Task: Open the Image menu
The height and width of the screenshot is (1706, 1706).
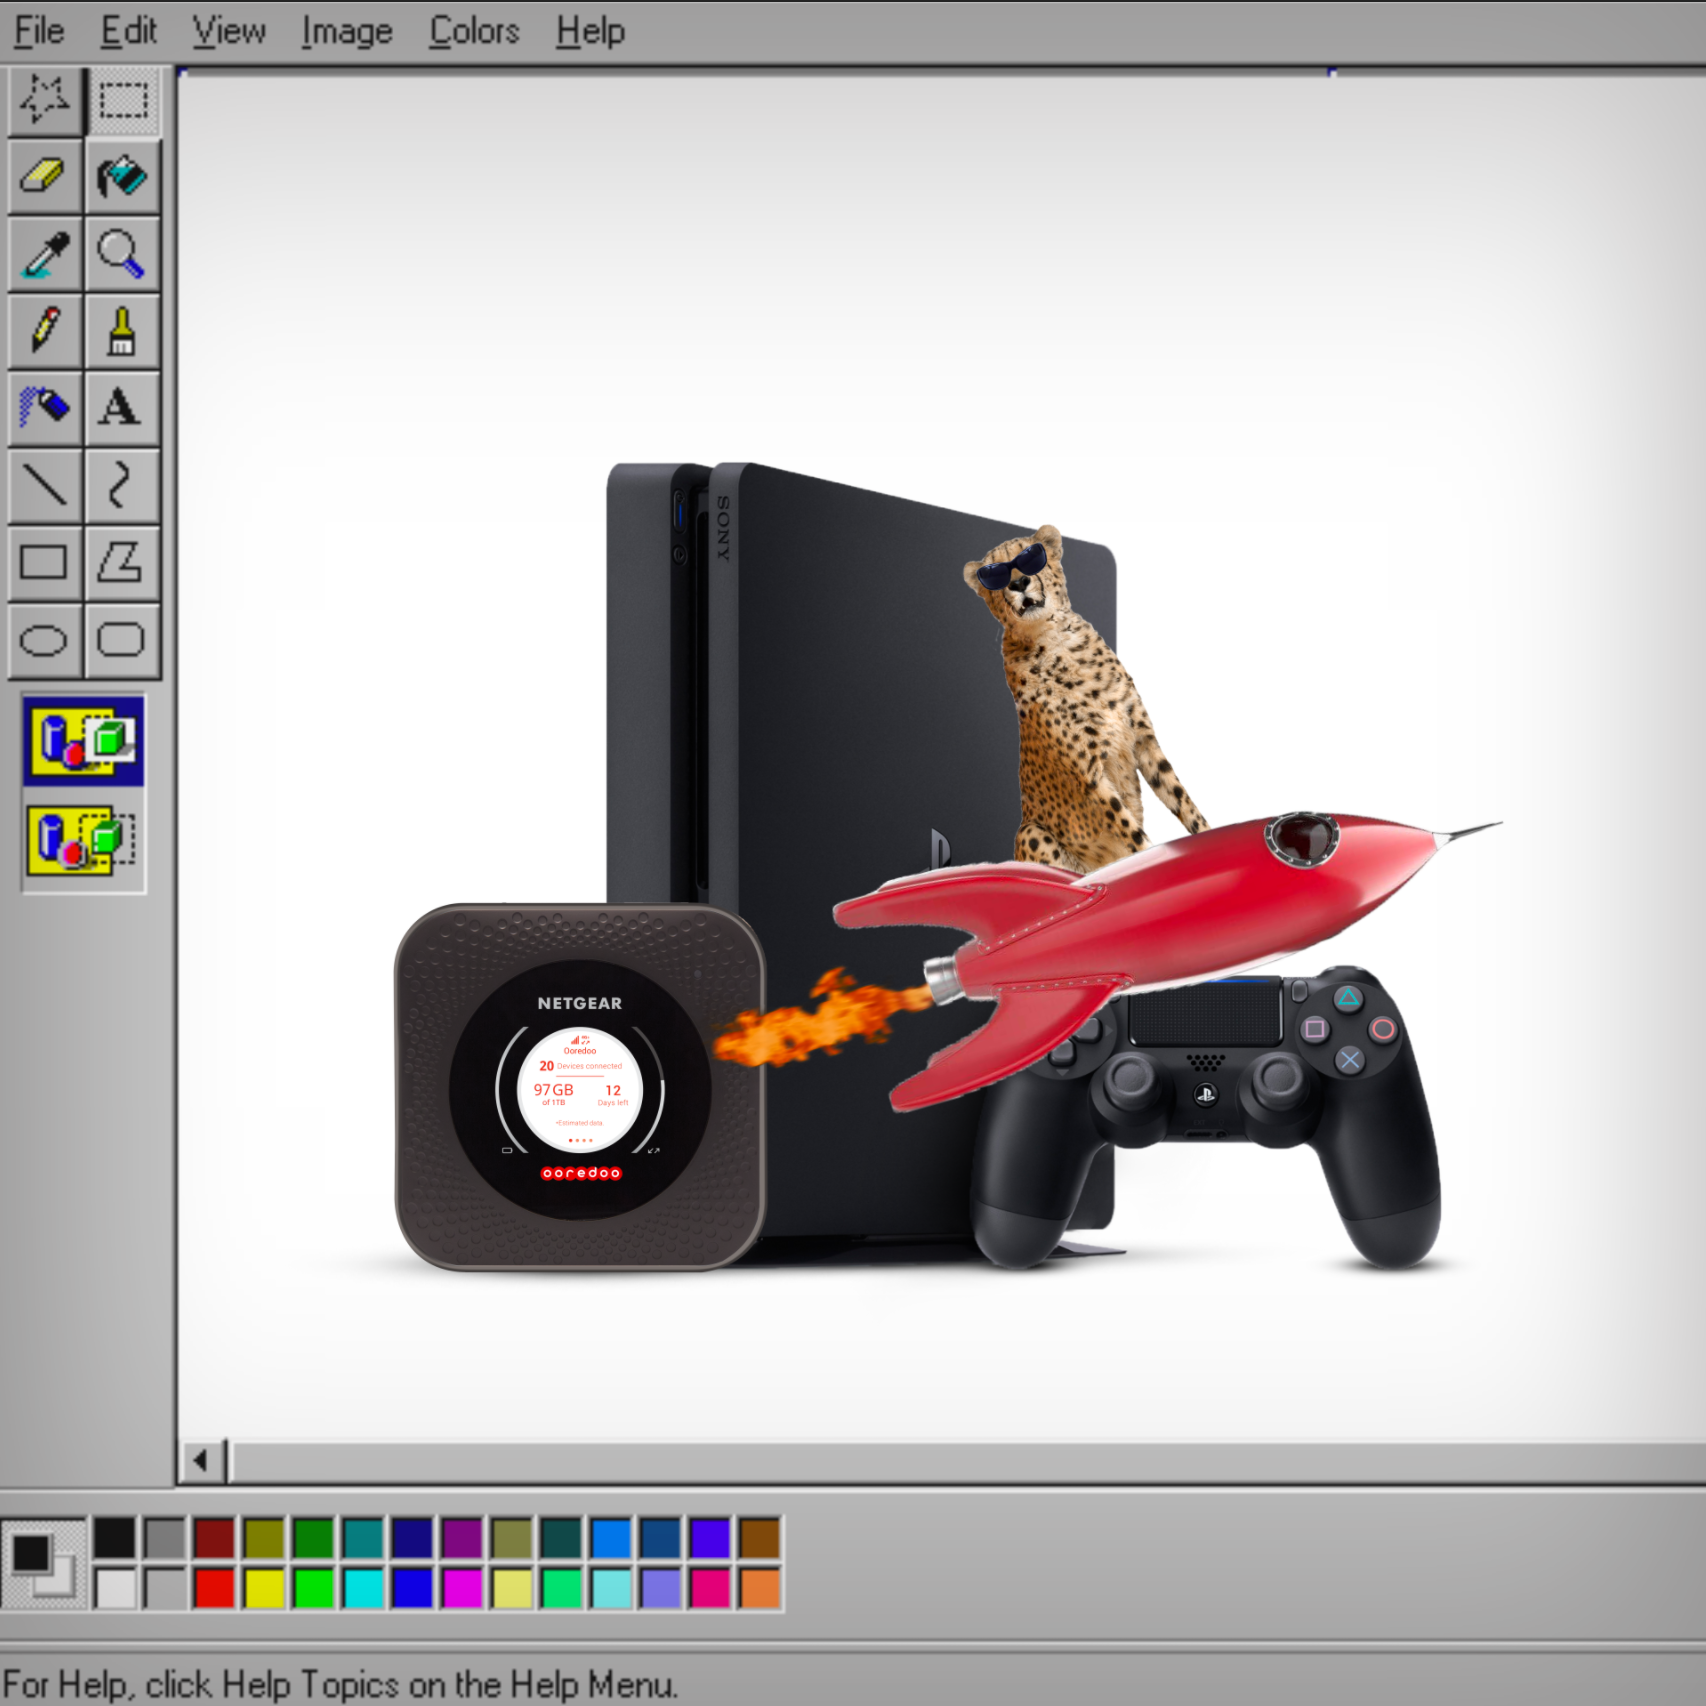Action: coord(347,31)
